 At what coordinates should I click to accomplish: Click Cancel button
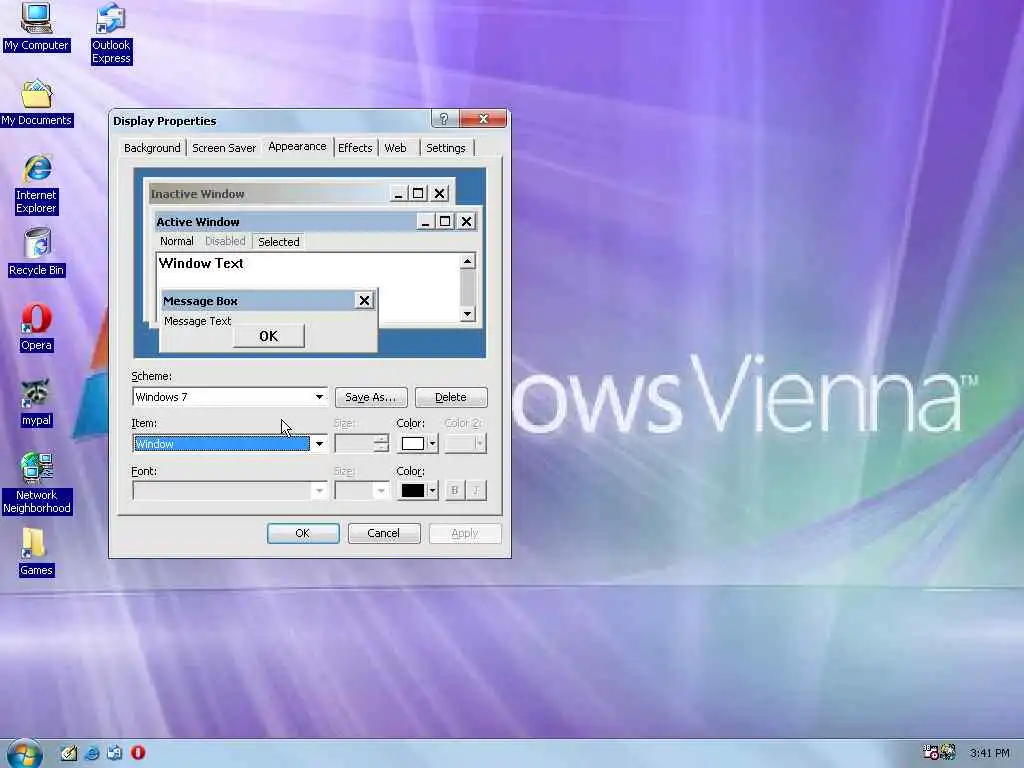(x=384, y=534)
